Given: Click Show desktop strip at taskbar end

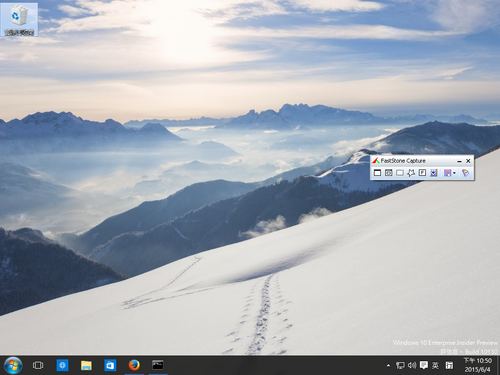Looking at the screenshot, I should (x=498, y=365).
